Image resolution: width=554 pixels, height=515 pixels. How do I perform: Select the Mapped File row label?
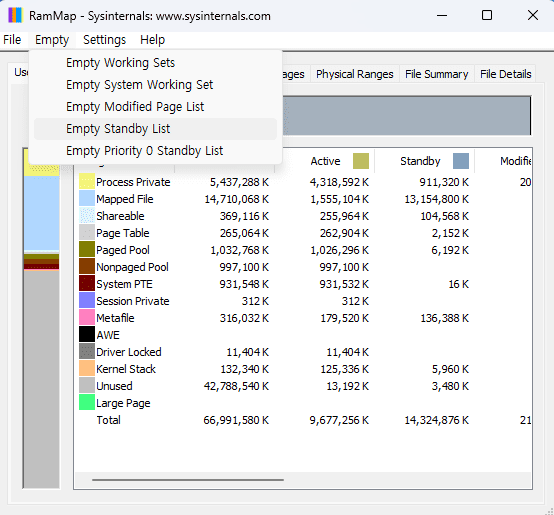coord(124,199)
